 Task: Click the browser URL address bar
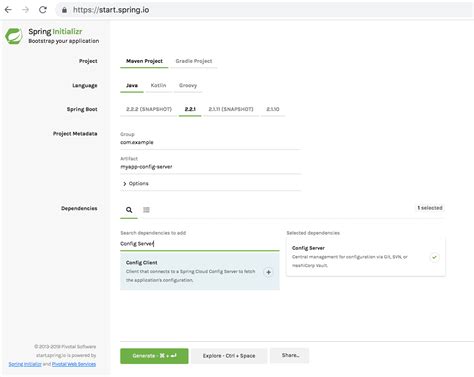click(263, 10)
